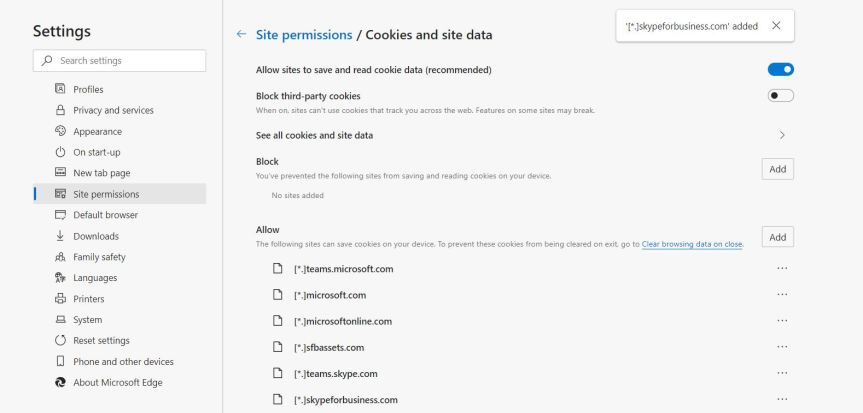The image size is (863, 413).
Task: Click the Downloads arrow icon in sidebar
Action: (60, 236)
